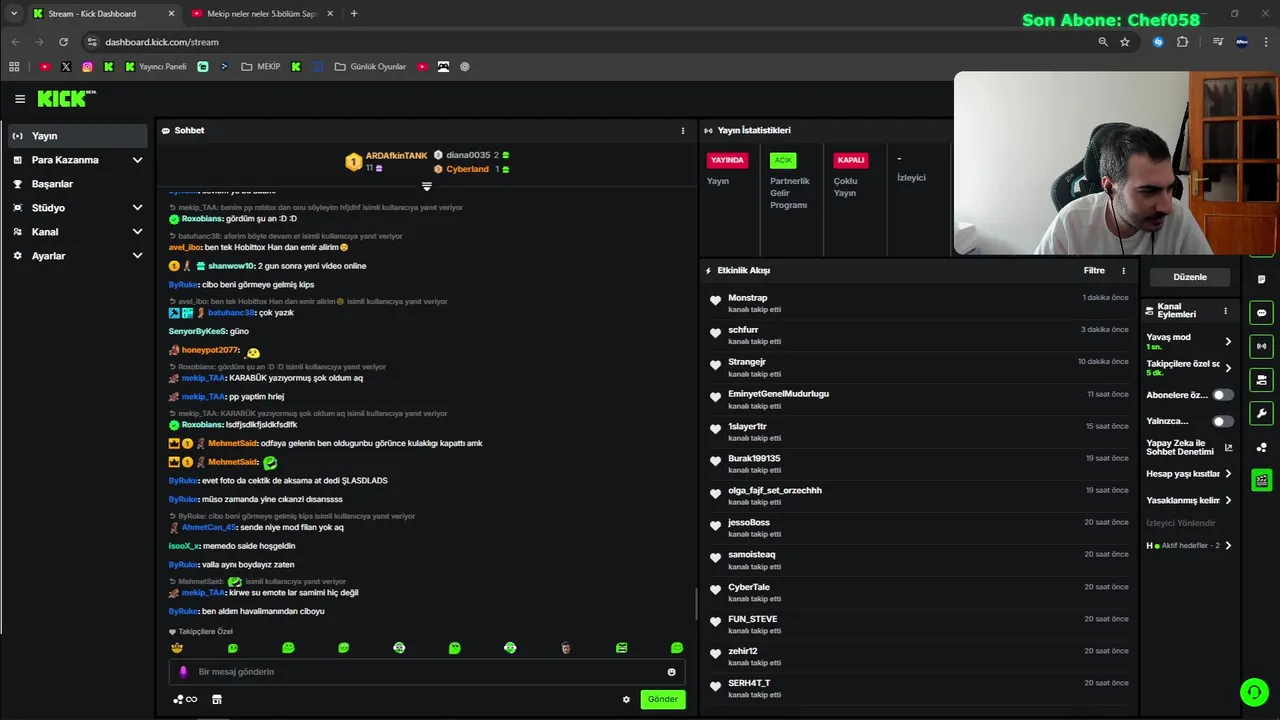Open a new browser tab
This screenshot has height=720, width=1280.
click(354, 14)
